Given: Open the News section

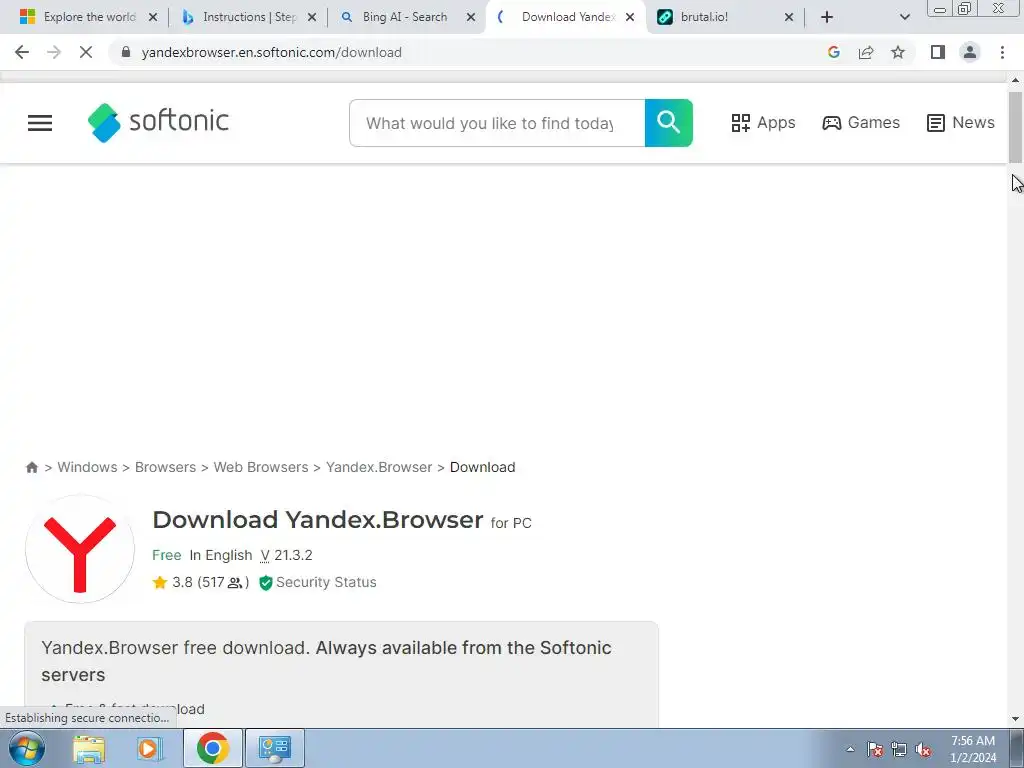Looking at the screenshot, I should coord(961,123).
